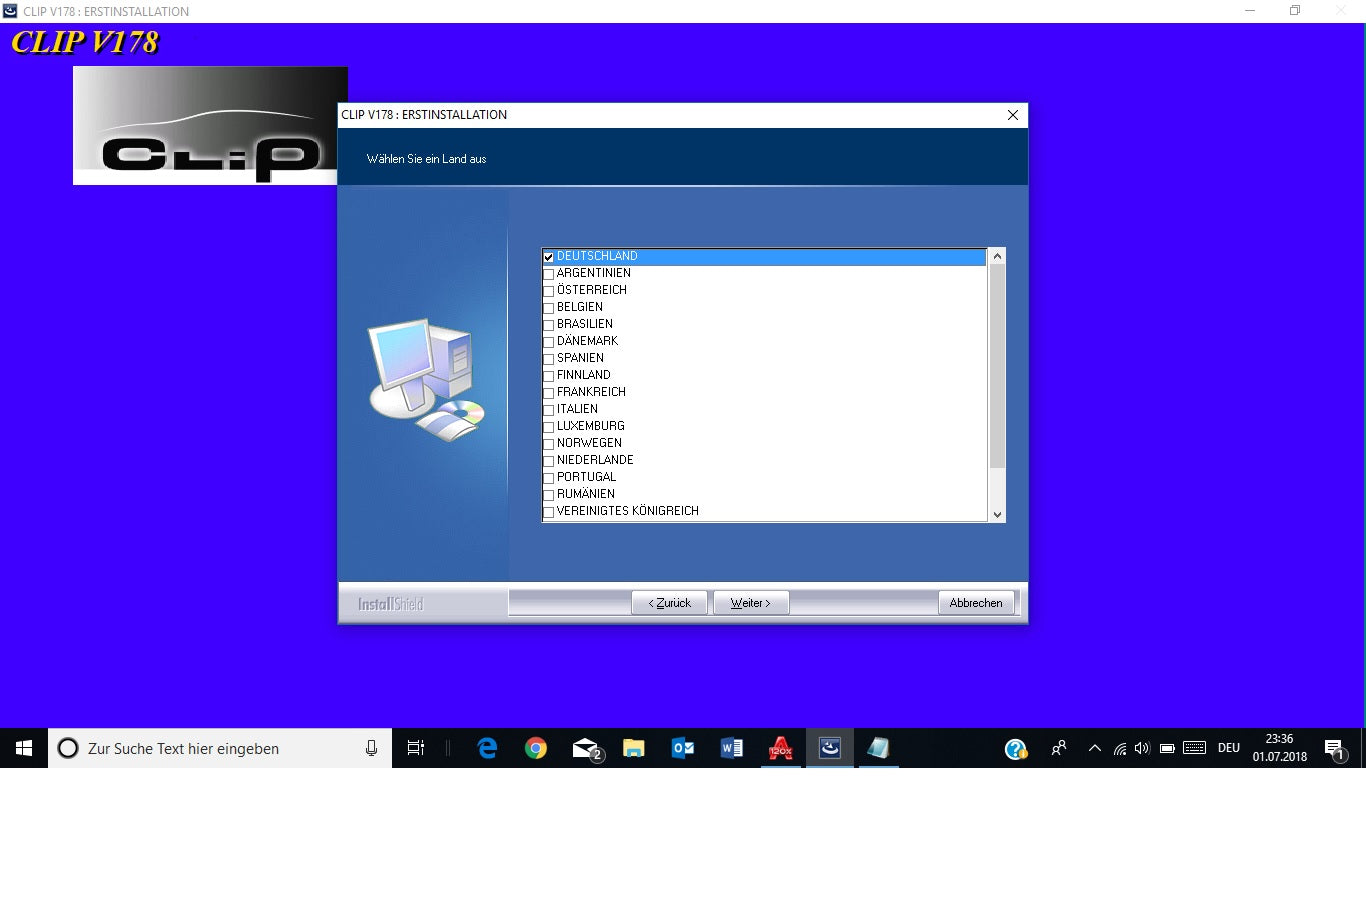1366x913 pixels.
Task: Go back with the Zurück button
Action: tap(669, 603)
